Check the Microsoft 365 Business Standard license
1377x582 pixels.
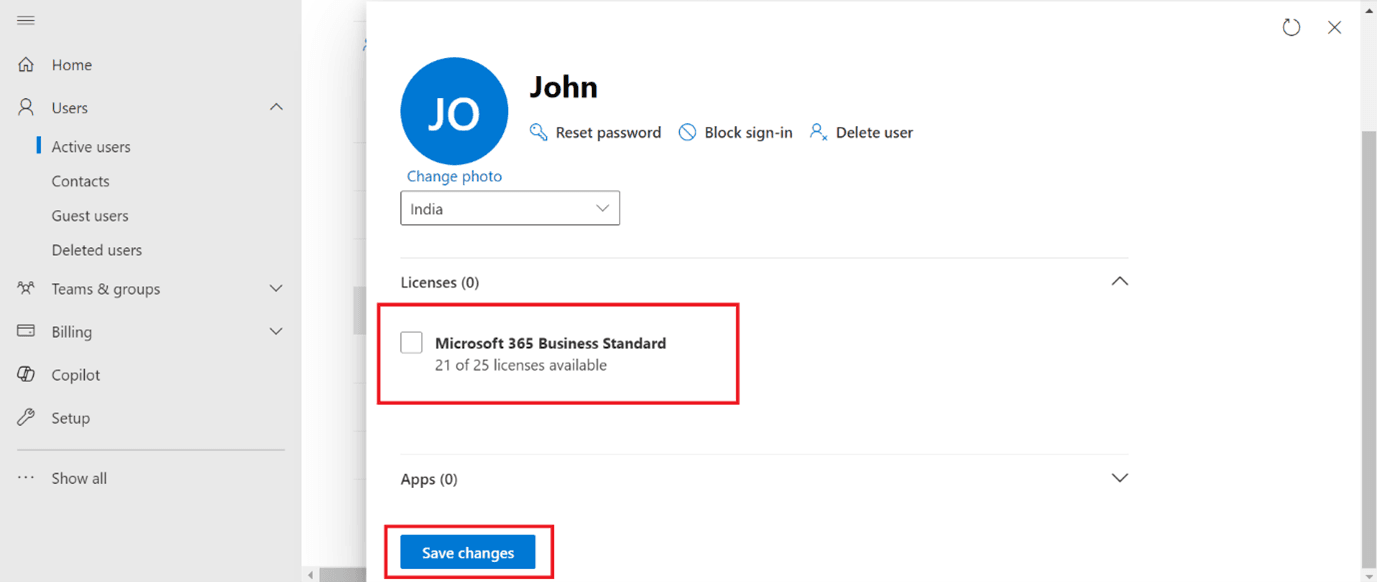(x=411, y=342)
